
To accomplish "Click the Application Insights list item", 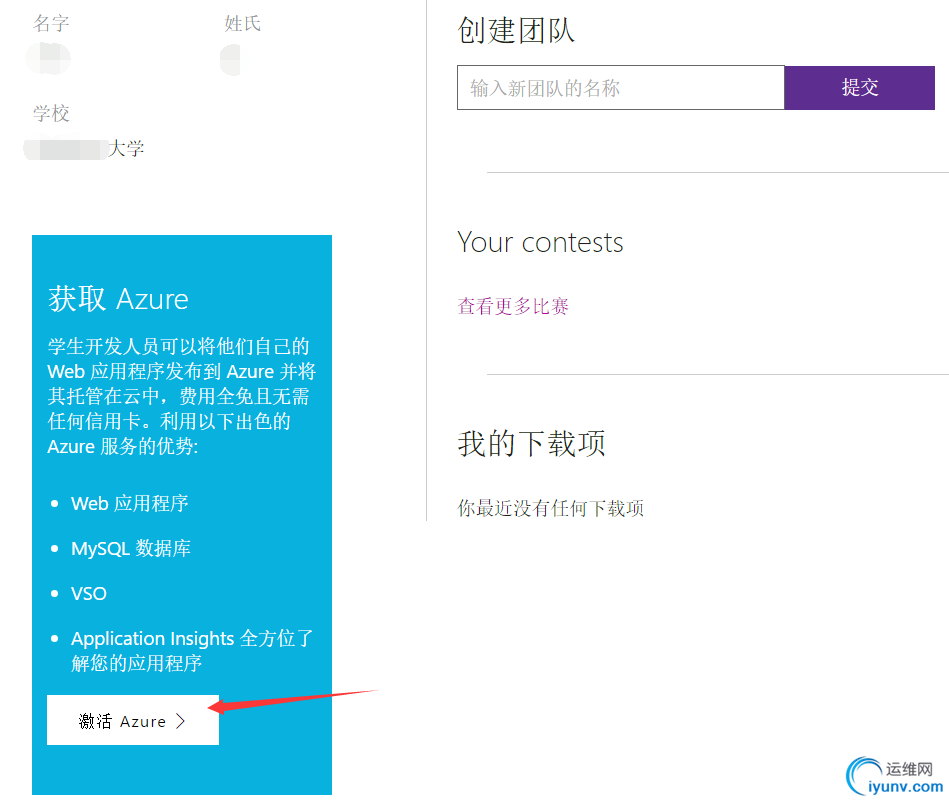I will point(192,651).
